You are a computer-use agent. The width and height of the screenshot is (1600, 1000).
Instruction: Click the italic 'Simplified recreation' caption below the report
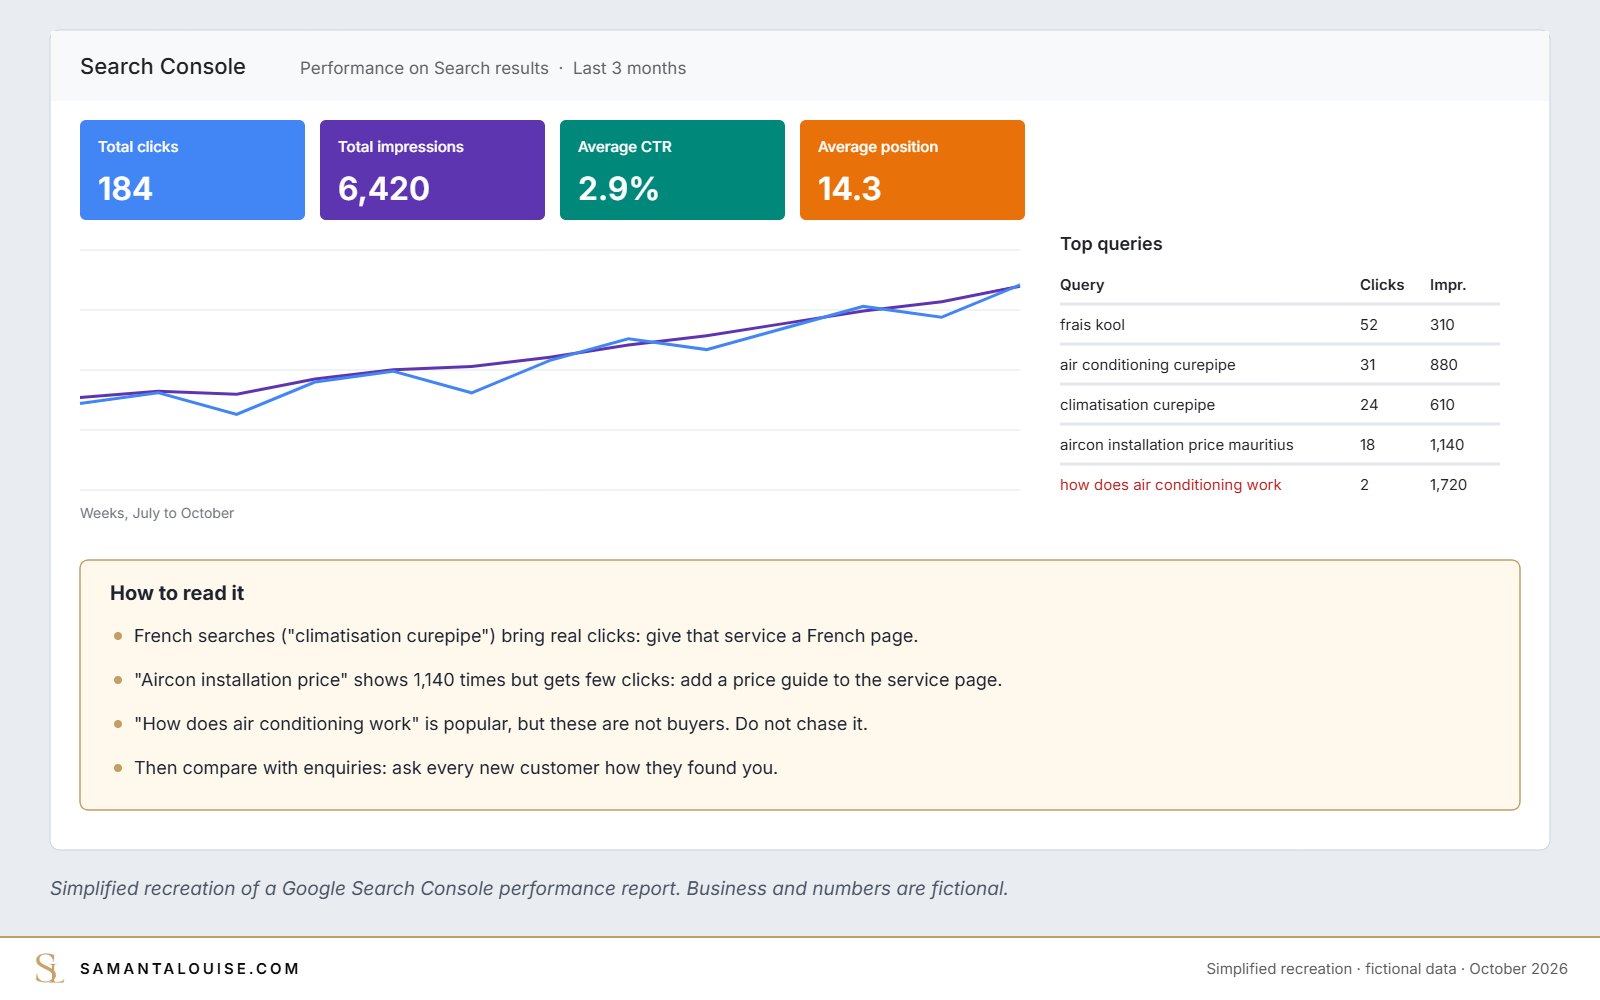529,888
